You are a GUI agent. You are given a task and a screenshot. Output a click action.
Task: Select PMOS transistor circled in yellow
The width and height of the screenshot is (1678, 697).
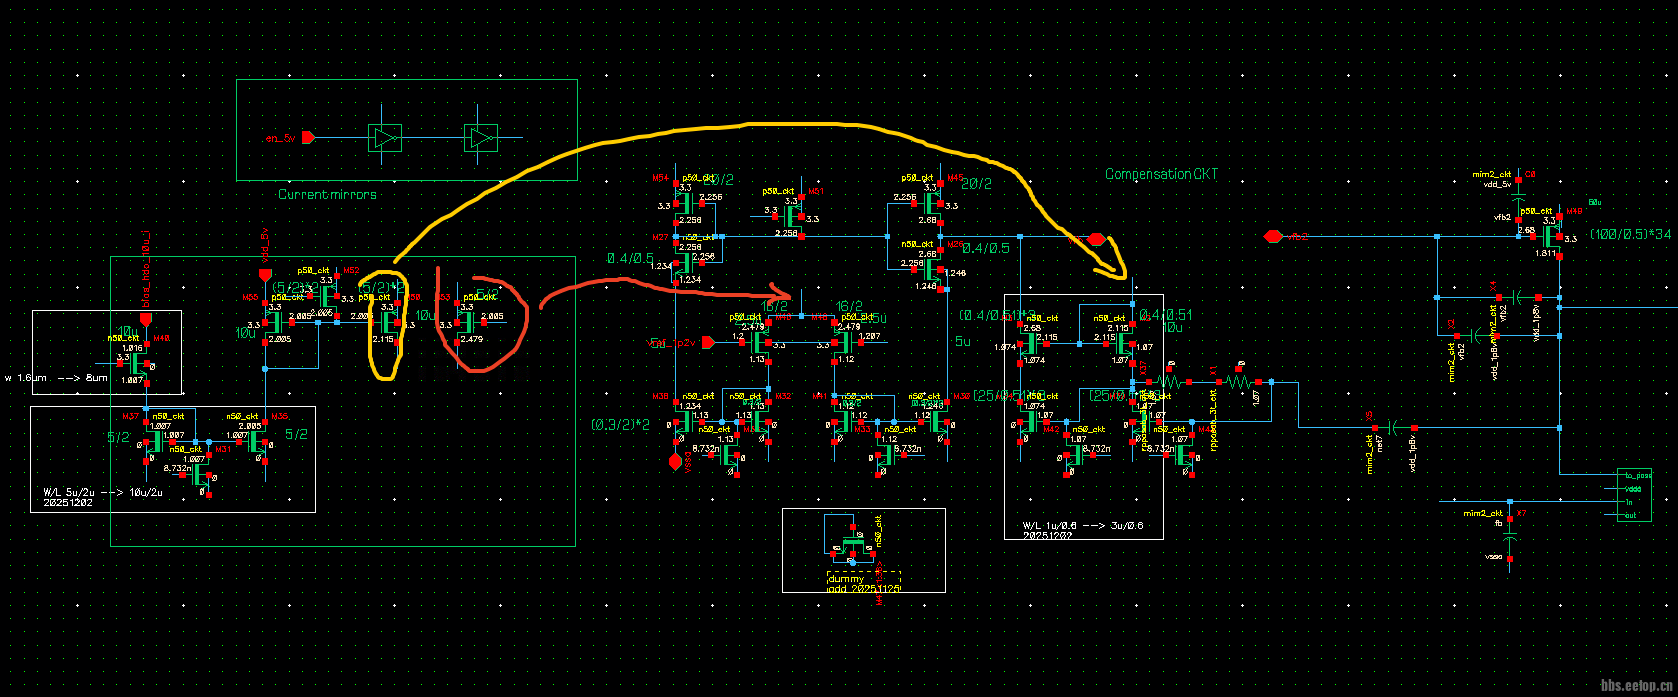[x=390, y=324]
